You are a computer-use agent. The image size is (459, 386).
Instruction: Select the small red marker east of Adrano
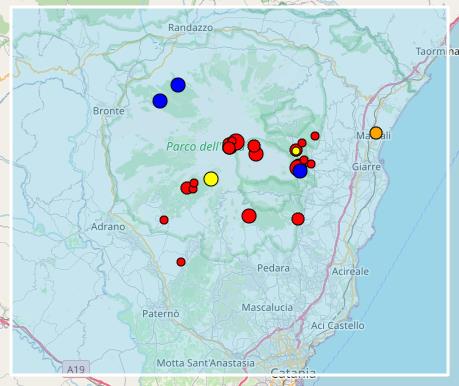[x=164, y=220]
